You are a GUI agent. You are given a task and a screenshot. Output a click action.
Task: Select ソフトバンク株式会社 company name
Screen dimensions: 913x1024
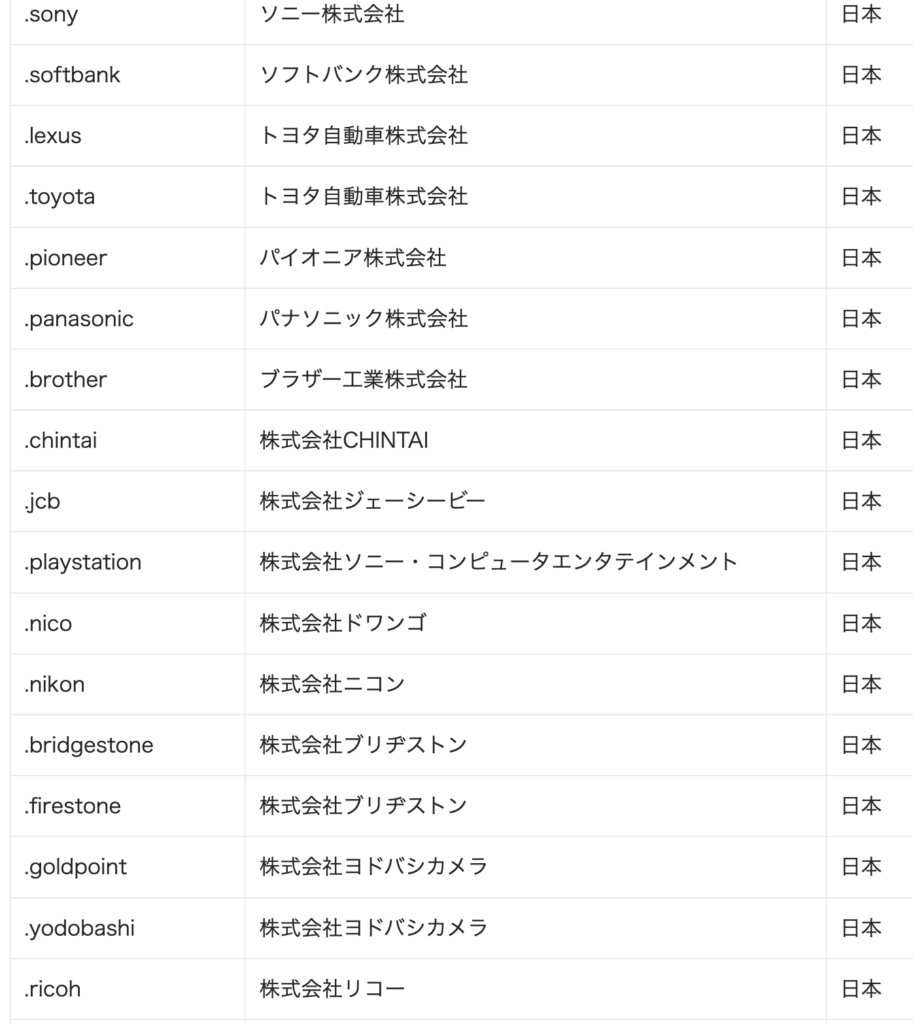click(363, 75)
